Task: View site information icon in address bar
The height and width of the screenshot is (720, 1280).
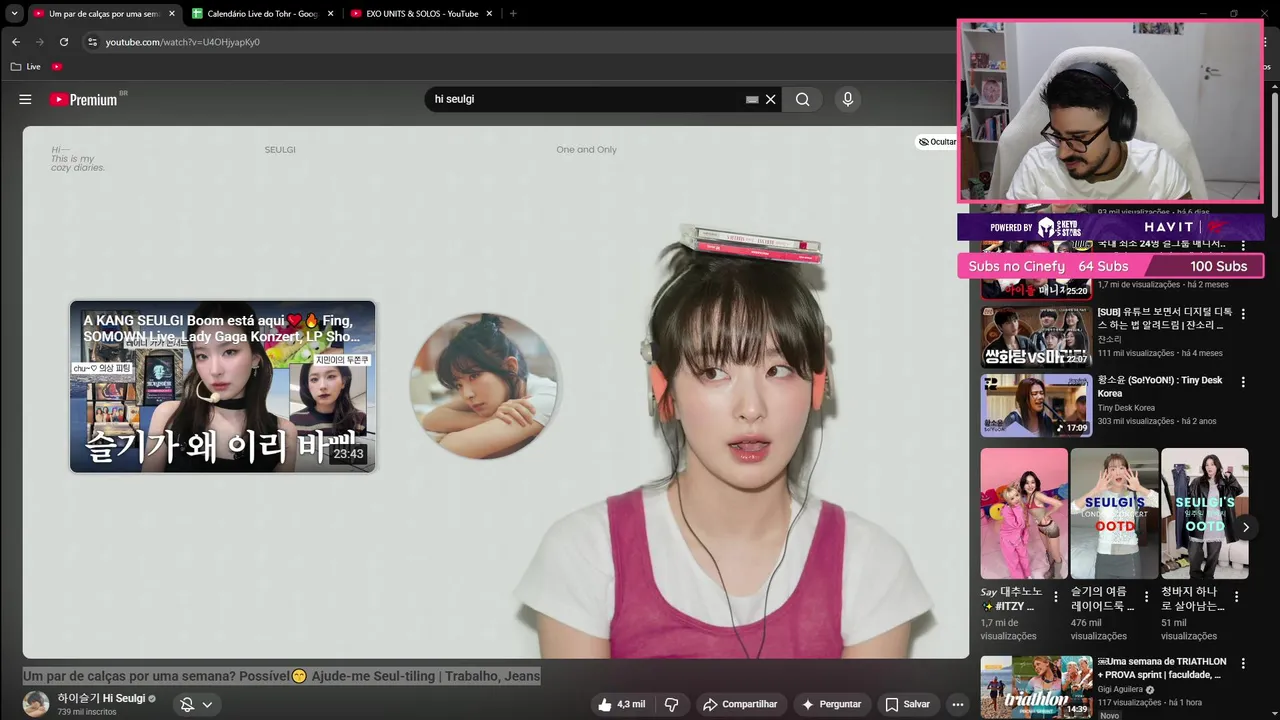Action: (x=92, y=42)
